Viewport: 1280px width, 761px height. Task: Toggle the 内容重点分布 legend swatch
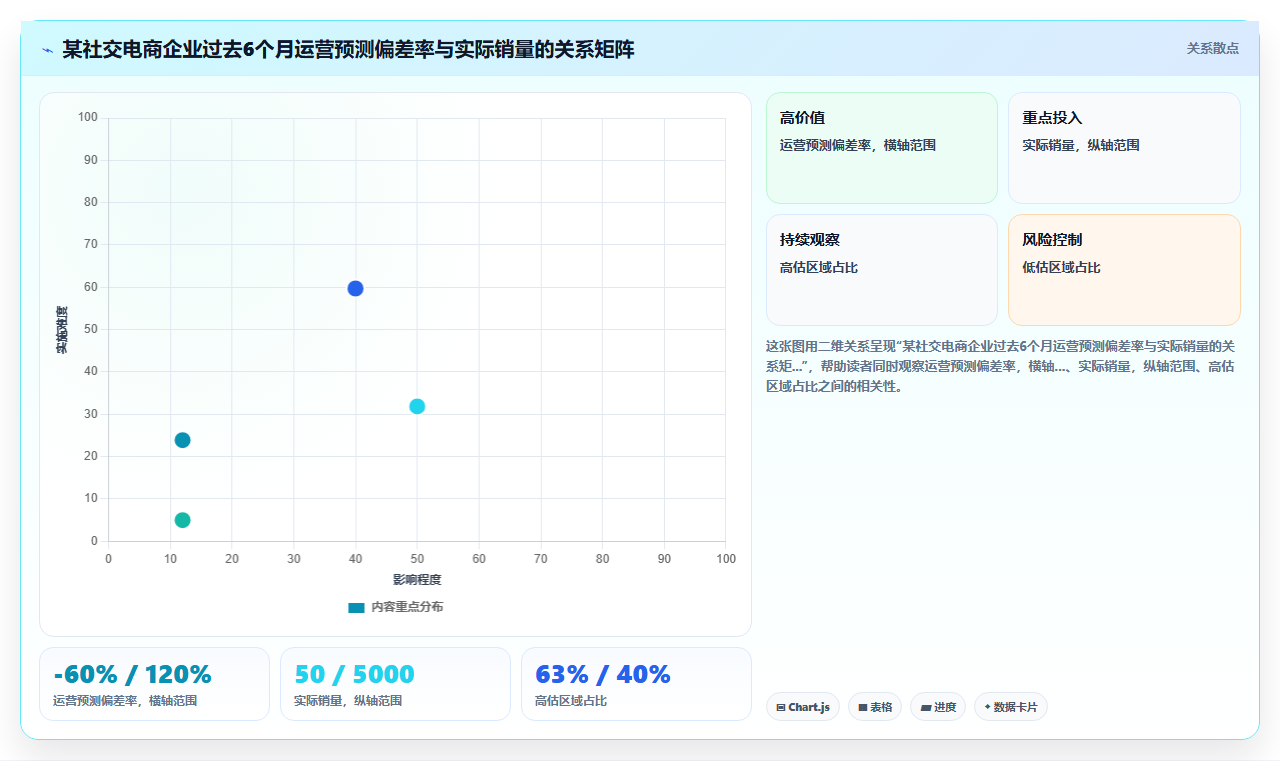[x=356, y=607]
